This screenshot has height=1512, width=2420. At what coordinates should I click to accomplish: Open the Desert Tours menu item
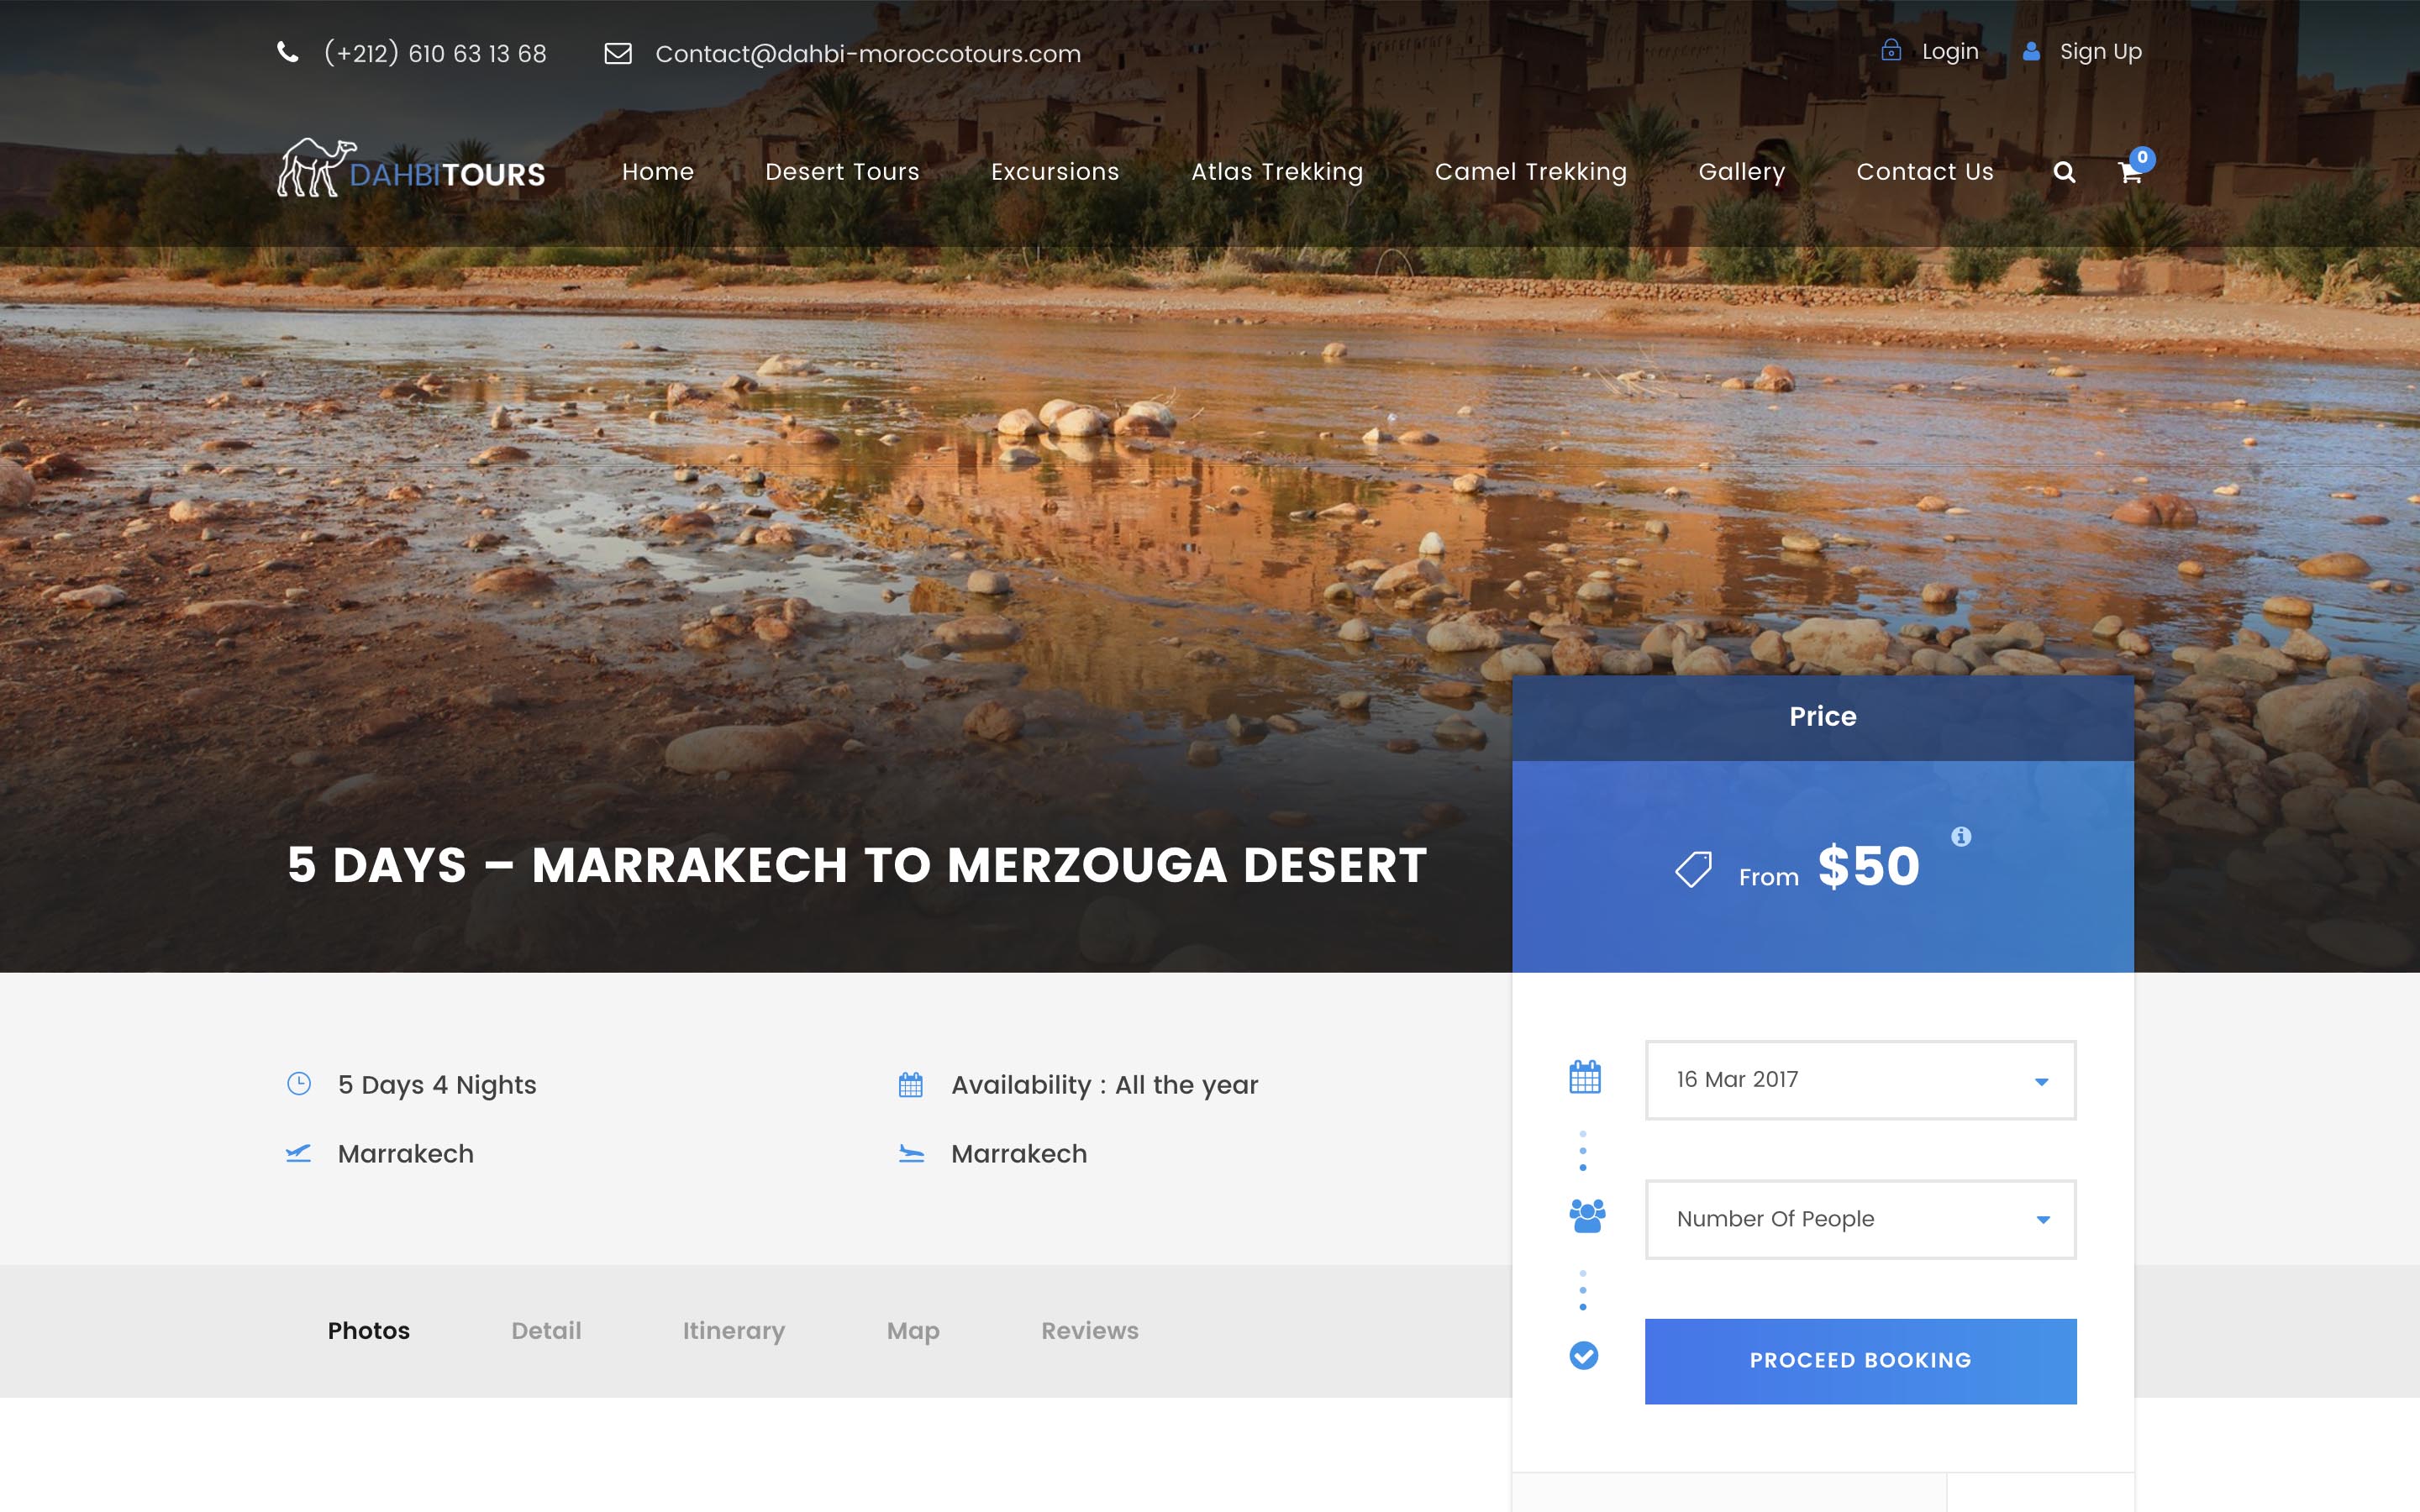pos(842,172)
